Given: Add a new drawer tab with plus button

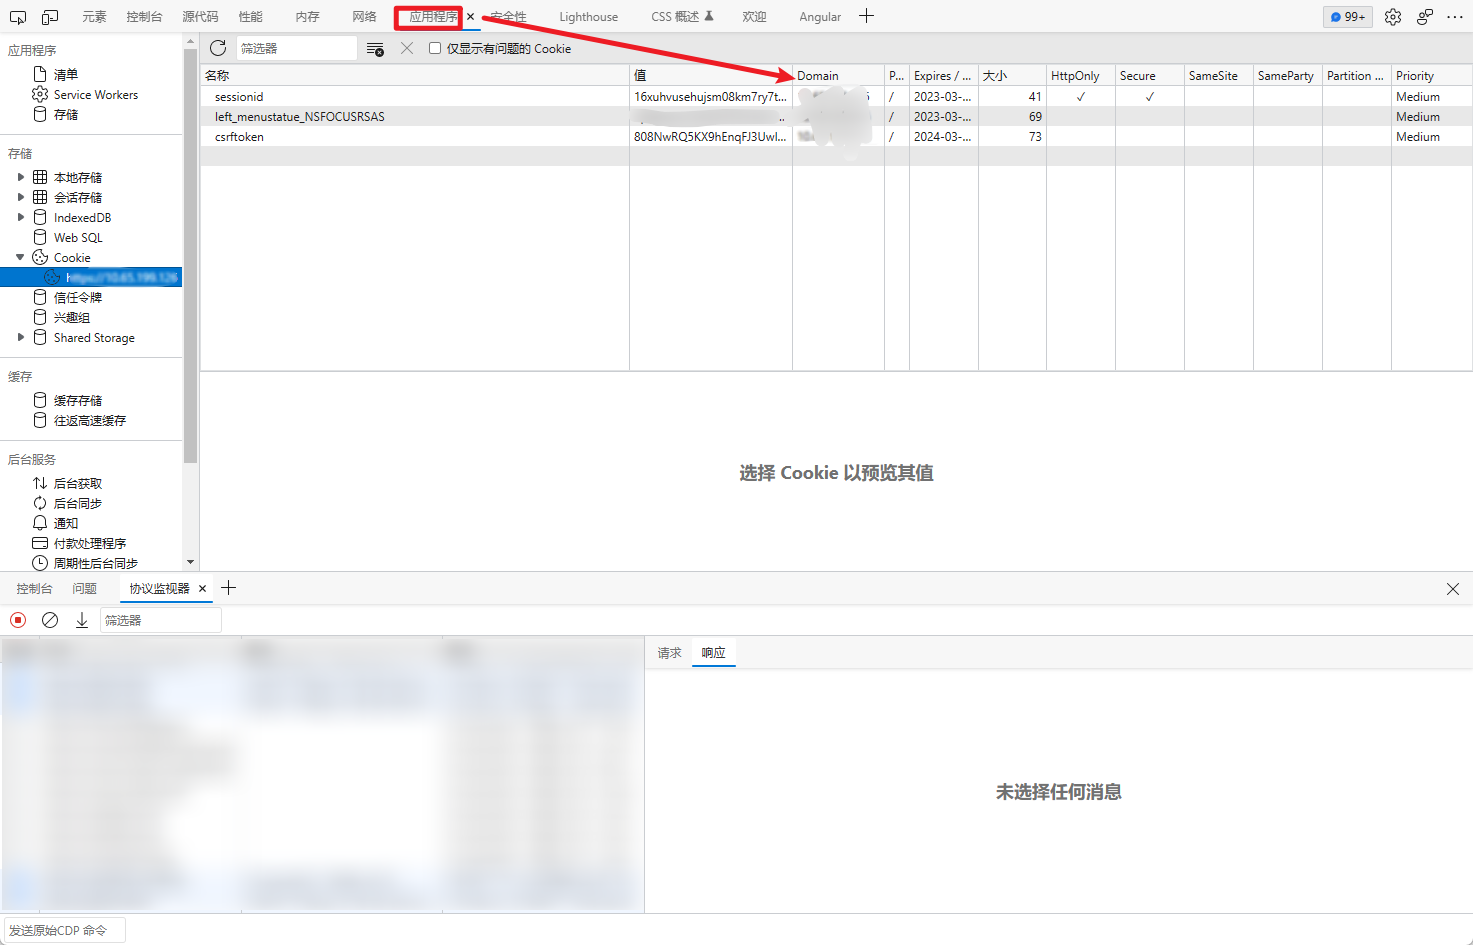Looking at the screenshot, I should coord(228,588).
